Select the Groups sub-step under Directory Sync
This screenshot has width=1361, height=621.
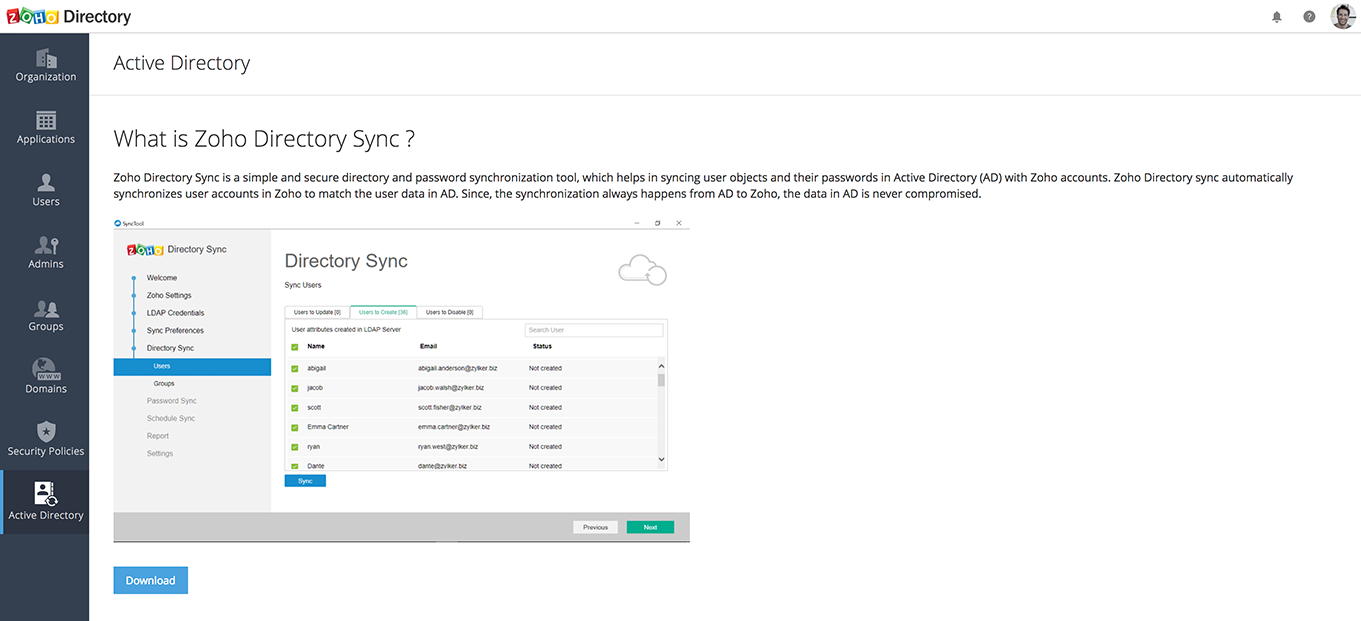(x=164, y=383)
